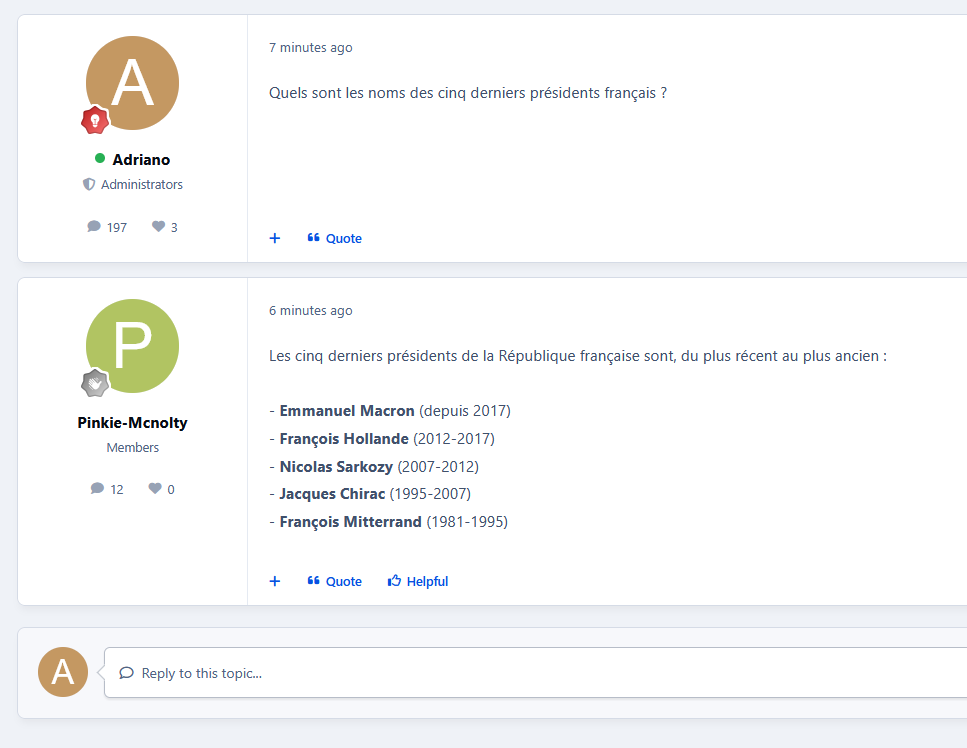Image resolution: width=967 pixels, height=748 pixels.
Task: Open the Pinkie-Mcnolty username profile link
Action: pos(132,422)
